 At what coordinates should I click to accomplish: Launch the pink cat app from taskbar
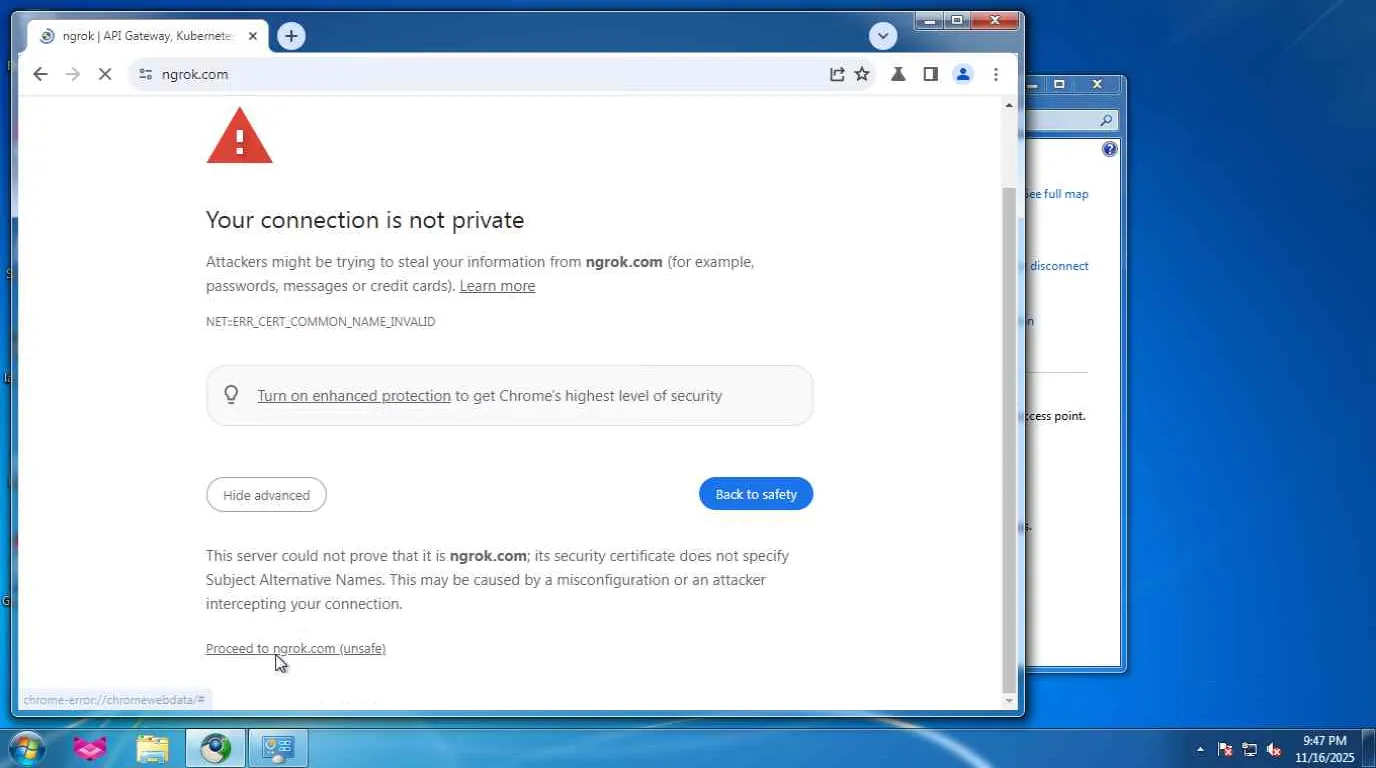(x=90, y=748)
